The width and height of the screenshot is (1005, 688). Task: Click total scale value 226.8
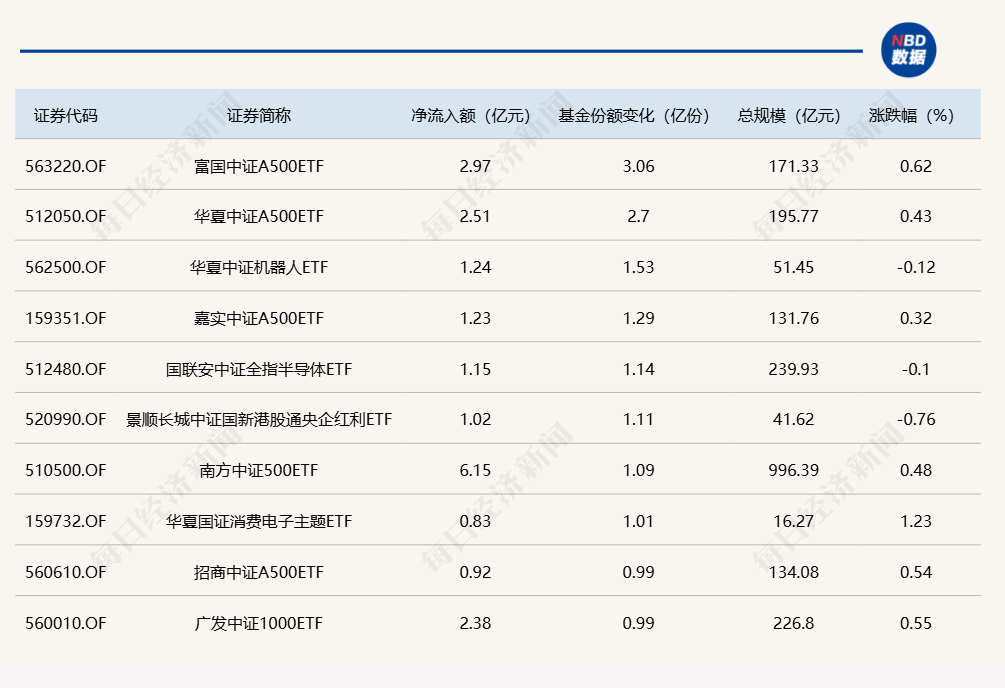coord(793,623)
